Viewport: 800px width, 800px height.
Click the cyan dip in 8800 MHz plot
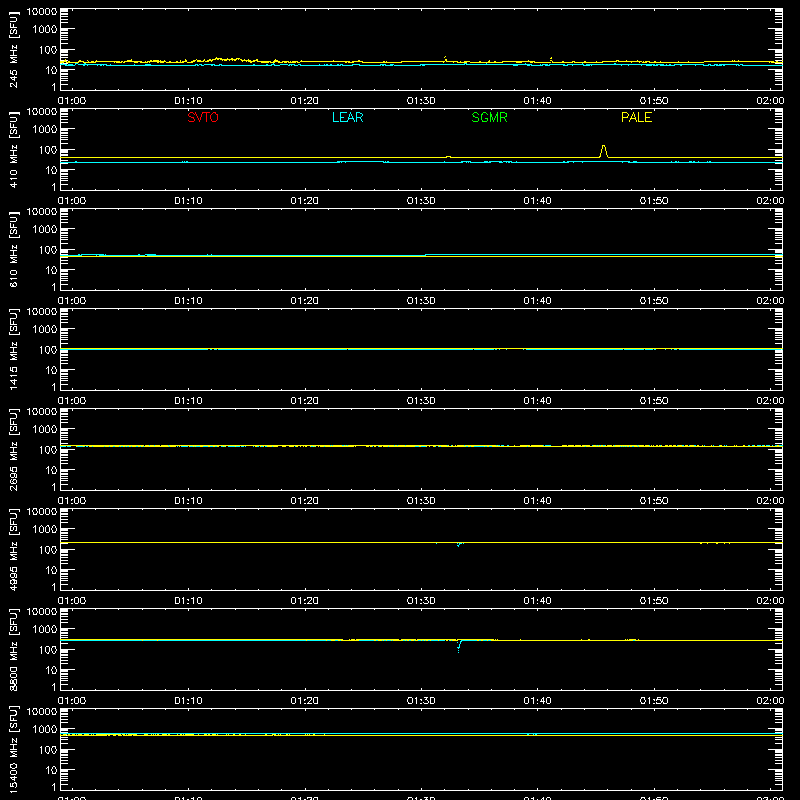tap(459, 646)
